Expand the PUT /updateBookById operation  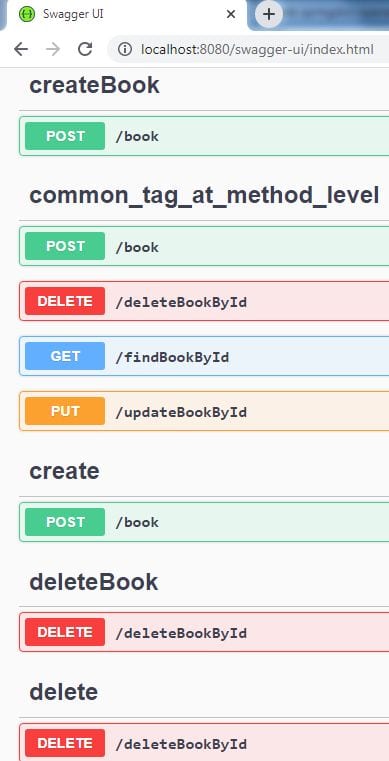pyautogui.click(x=204, y=411)
